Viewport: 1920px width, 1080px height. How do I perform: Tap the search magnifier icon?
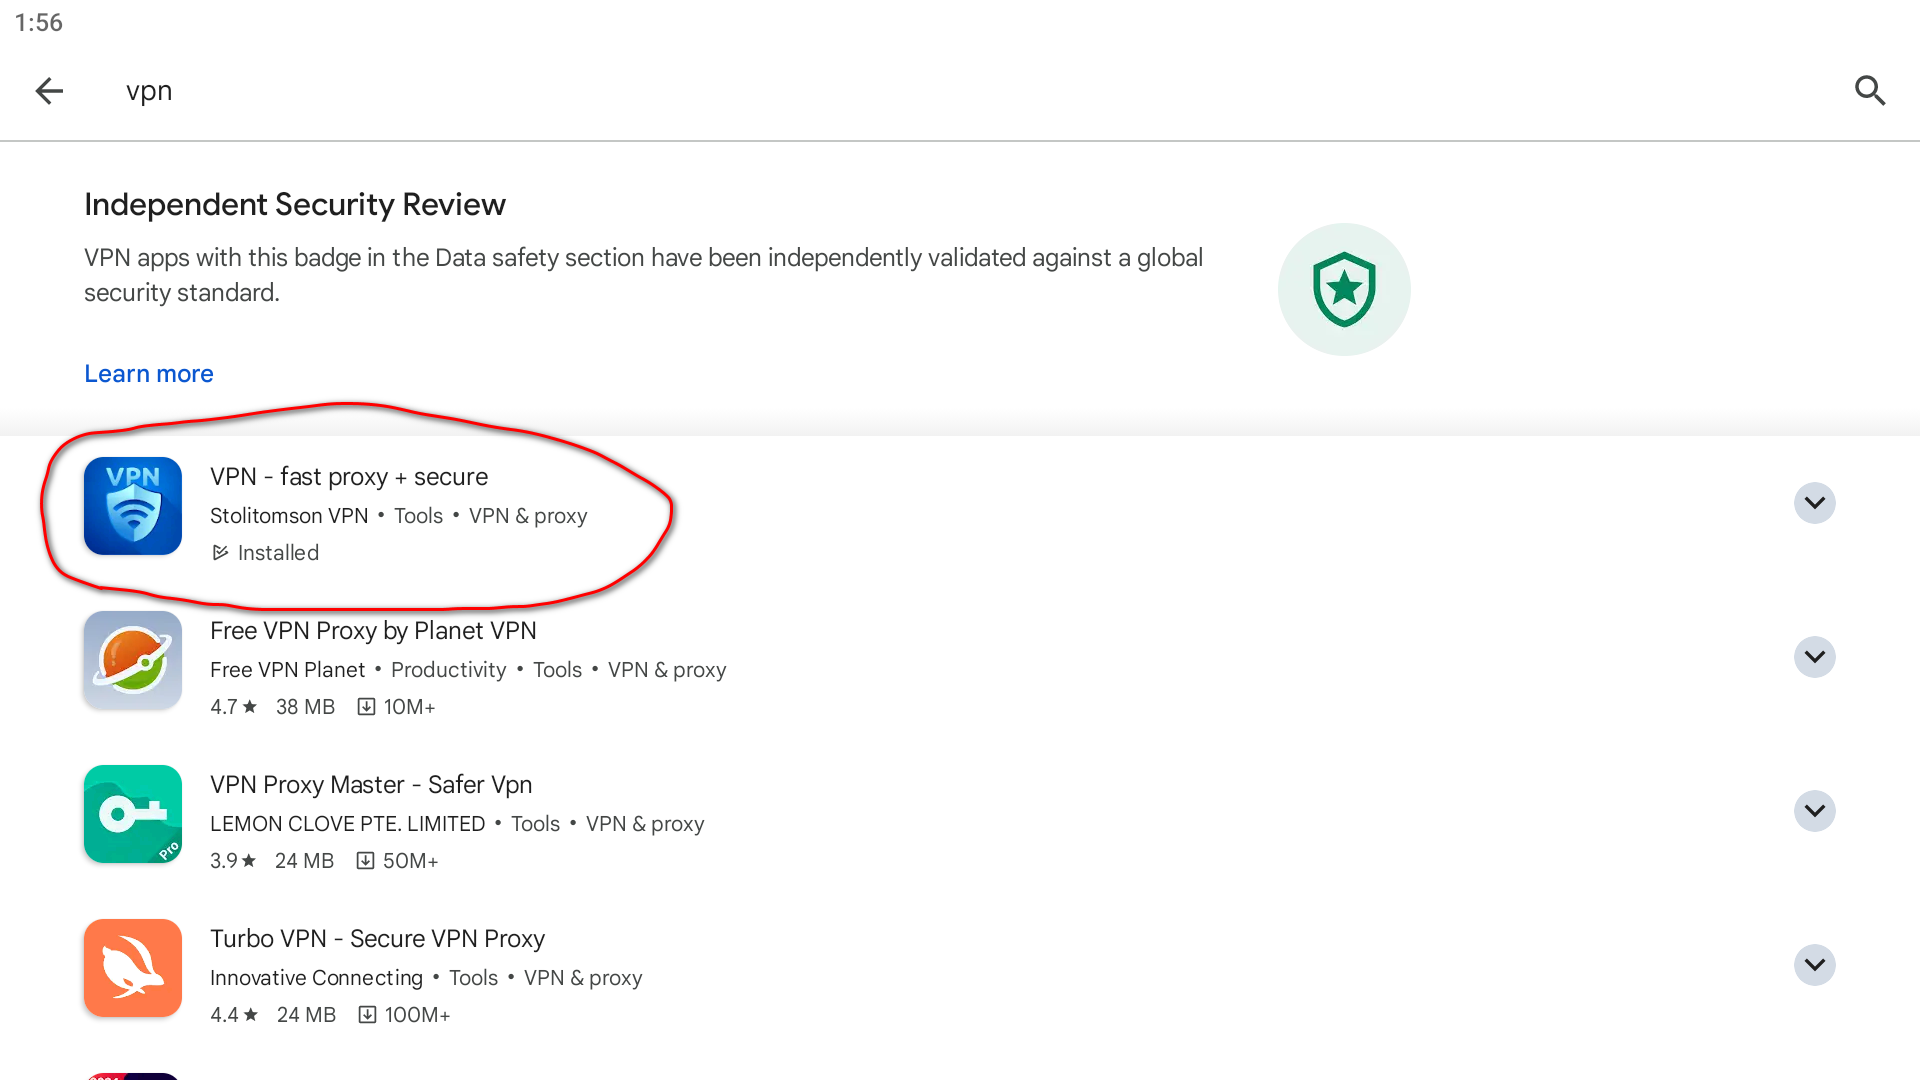1869,91
